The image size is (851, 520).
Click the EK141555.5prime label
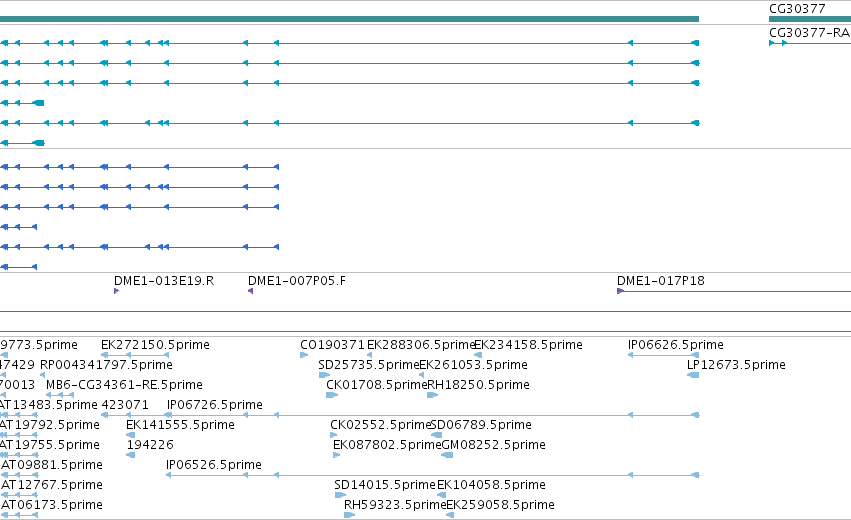click(x=180, y=425)
